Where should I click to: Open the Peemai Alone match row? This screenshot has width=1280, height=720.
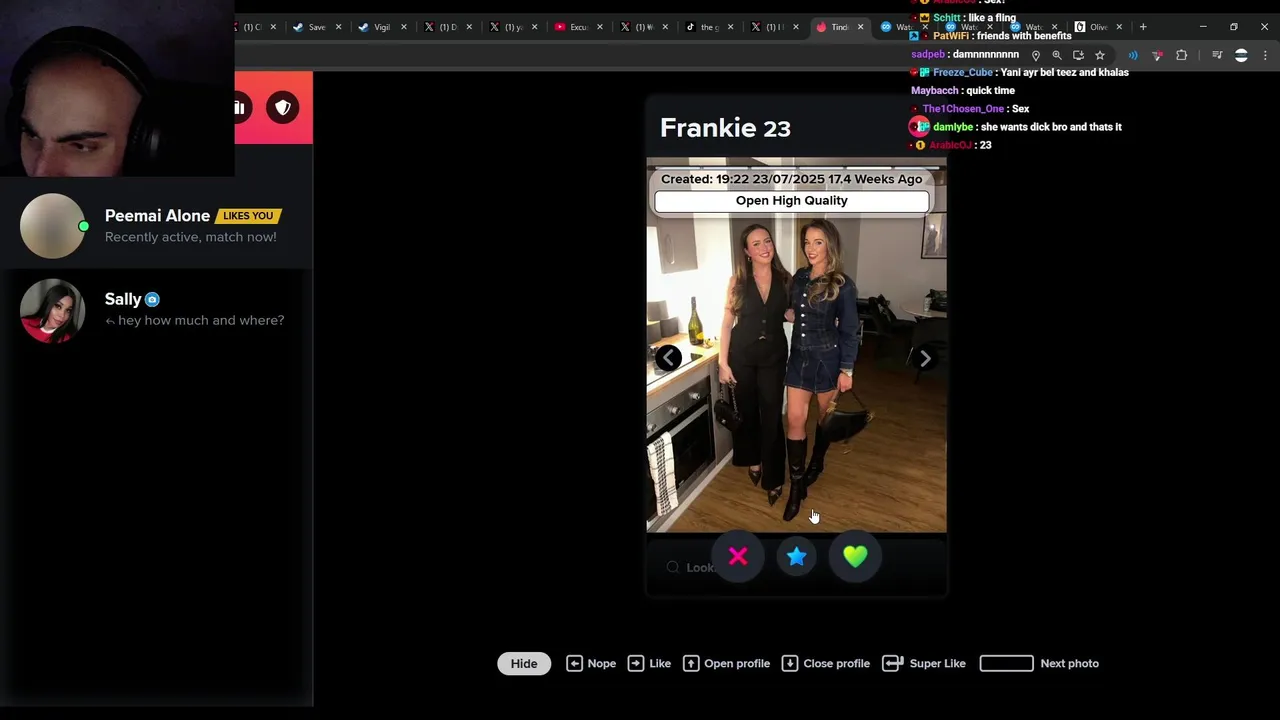(x=157, y=226)
